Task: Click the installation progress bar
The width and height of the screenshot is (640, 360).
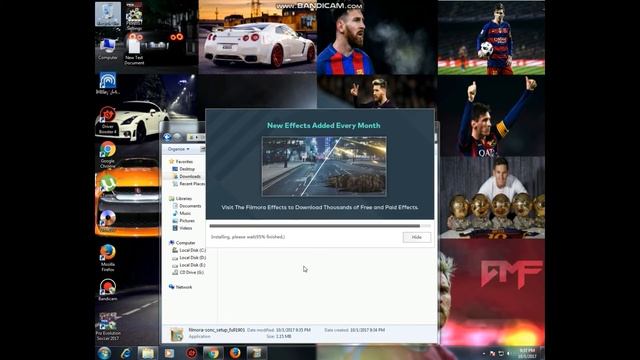Action: click(320, 226)
